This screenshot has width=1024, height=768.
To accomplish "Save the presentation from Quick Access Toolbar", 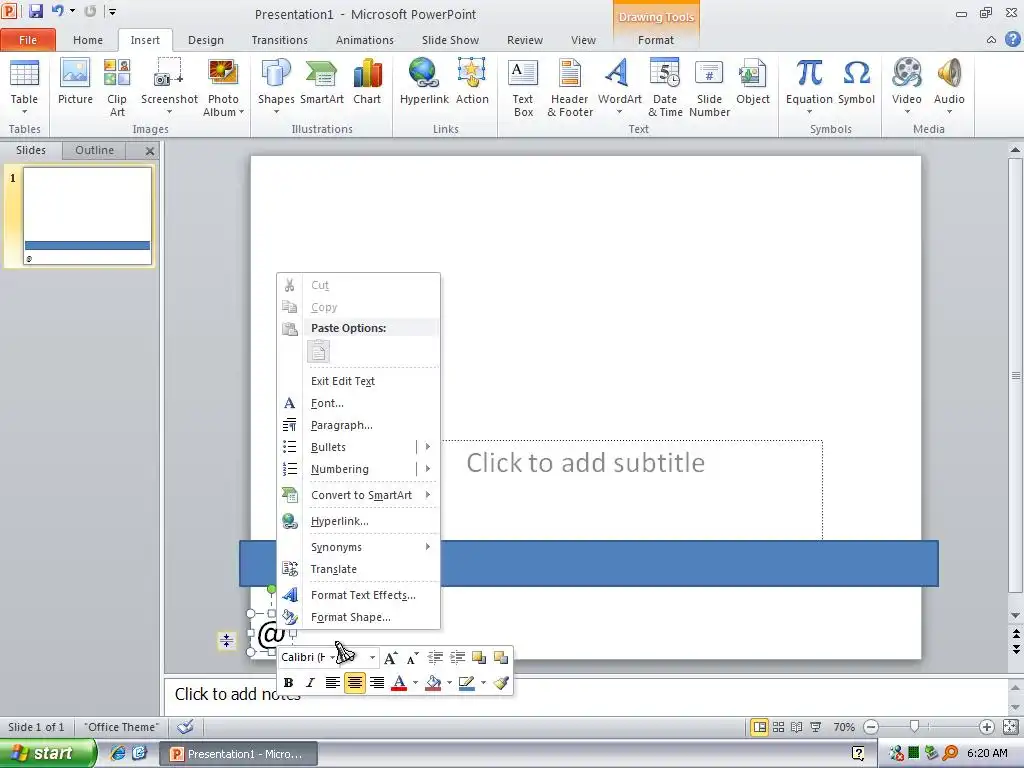I will tap(36, 11).
